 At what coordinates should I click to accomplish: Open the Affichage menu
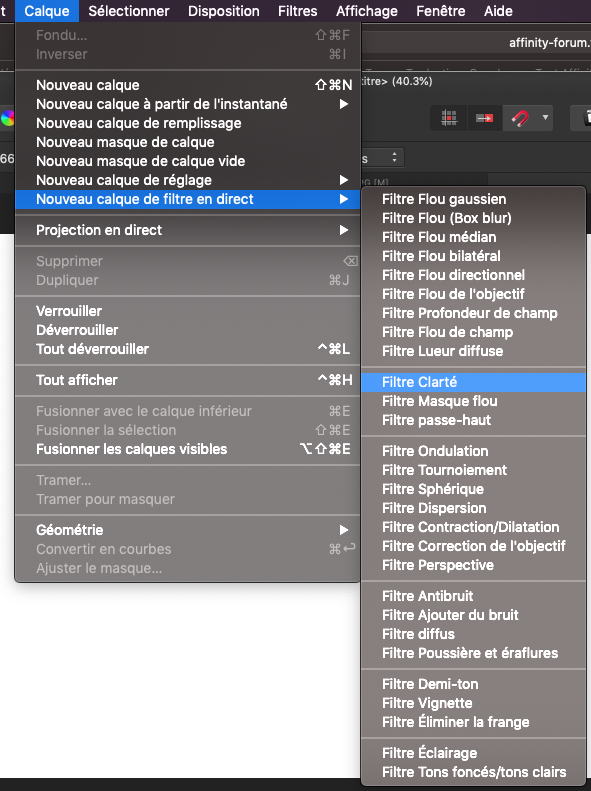pos(367,11)
